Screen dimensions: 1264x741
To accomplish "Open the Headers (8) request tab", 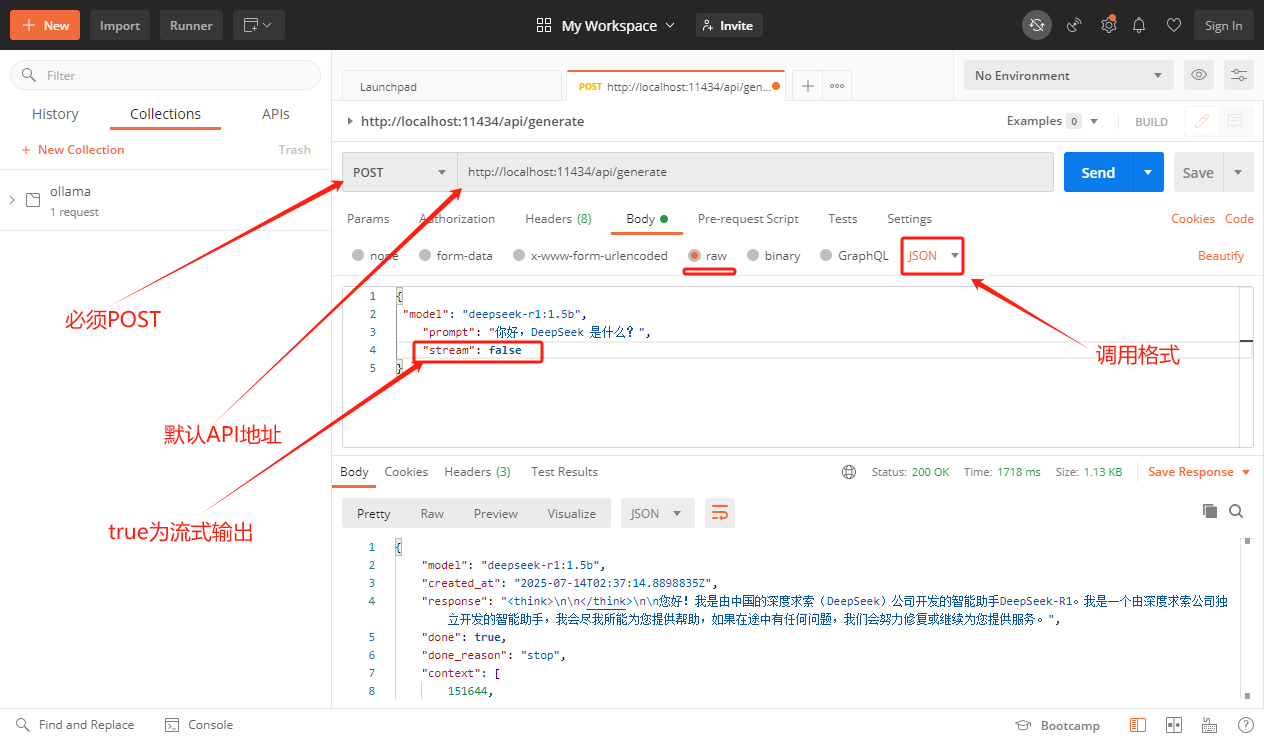I will pyautogui.click(x=558, y=219).
